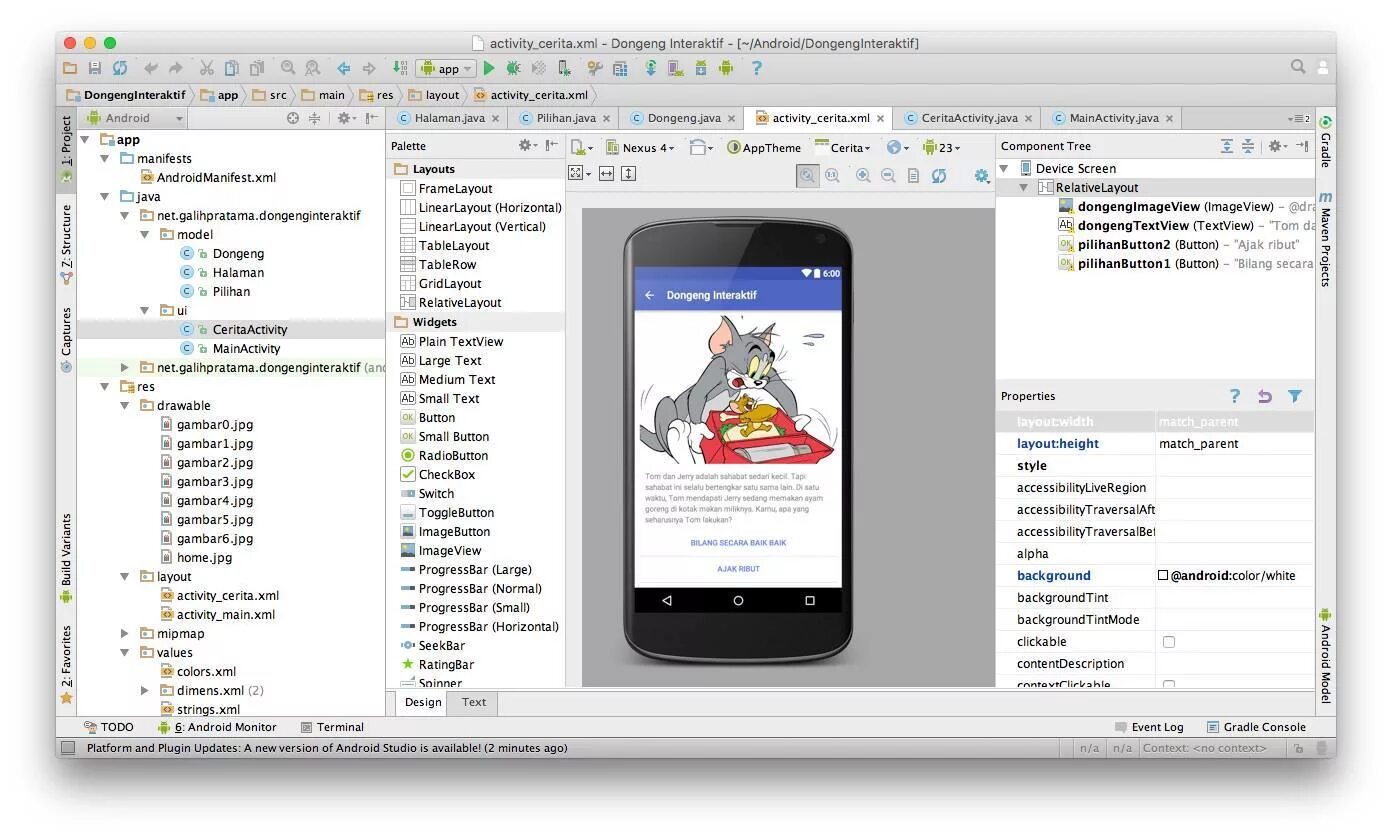The width and height of the screenshot is (1392, 838).
Task: Collapse the drawable folder
Action: click(125, 406)
